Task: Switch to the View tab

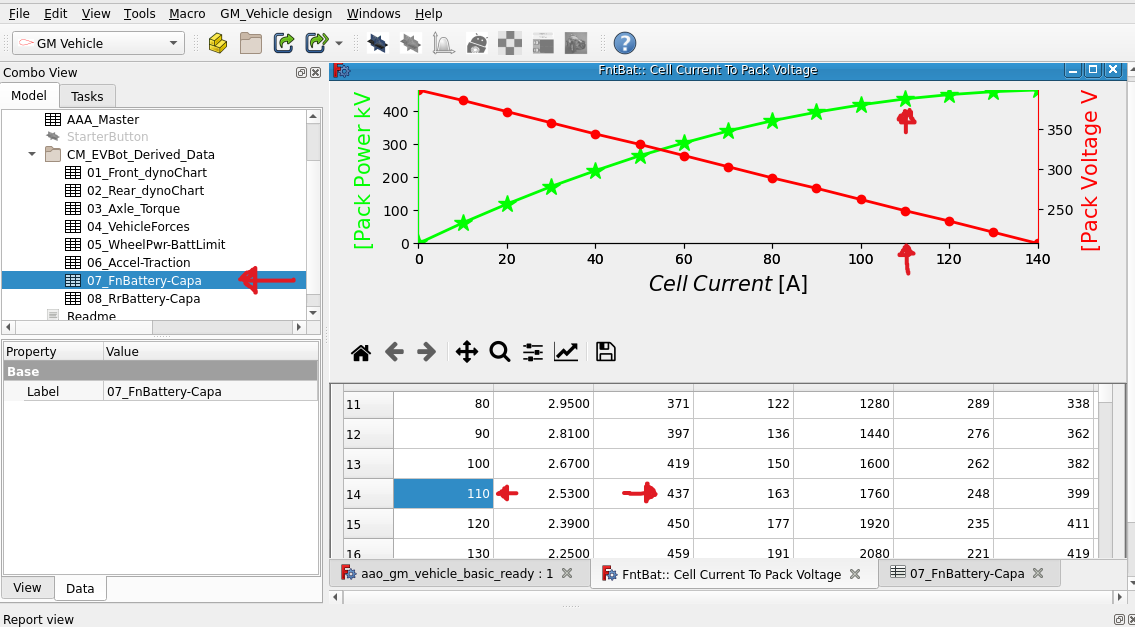Action: (27, 588)
